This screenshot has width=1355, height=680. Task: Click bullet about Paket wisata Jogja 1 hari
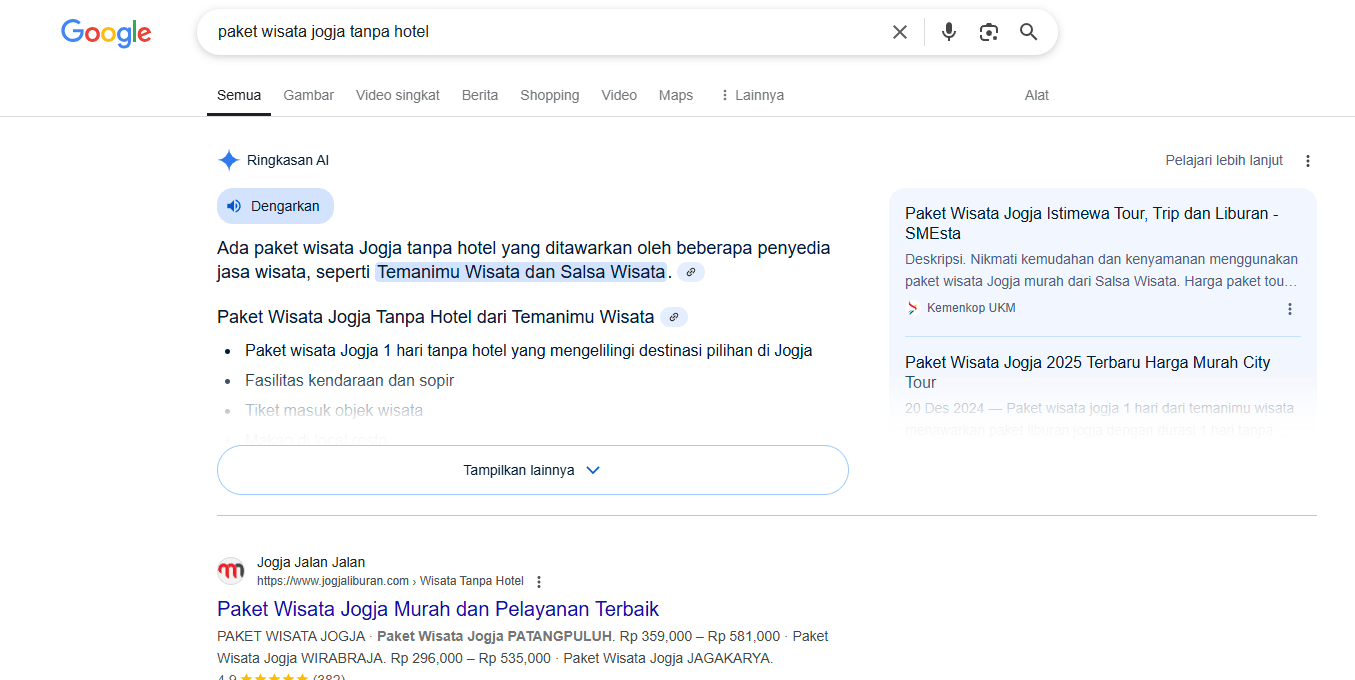coord(529,350)
